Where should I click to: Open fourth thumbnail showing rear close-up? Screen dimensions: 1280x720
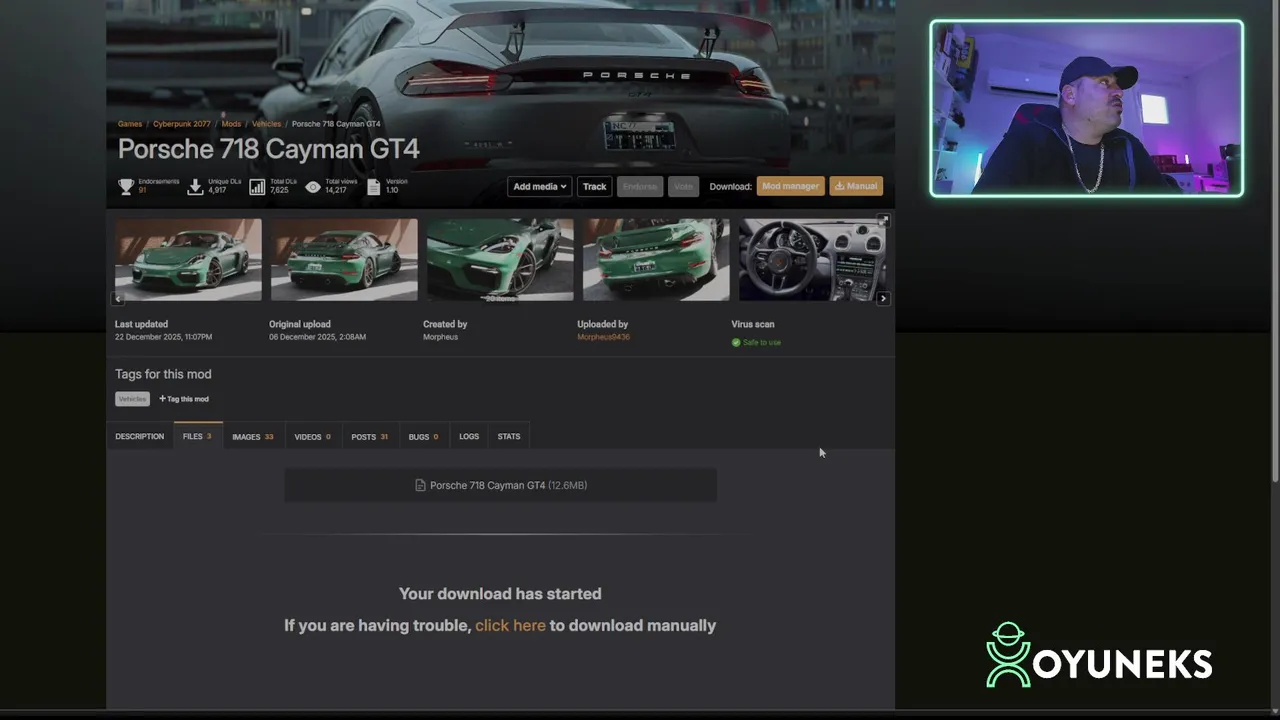[656, 259]
